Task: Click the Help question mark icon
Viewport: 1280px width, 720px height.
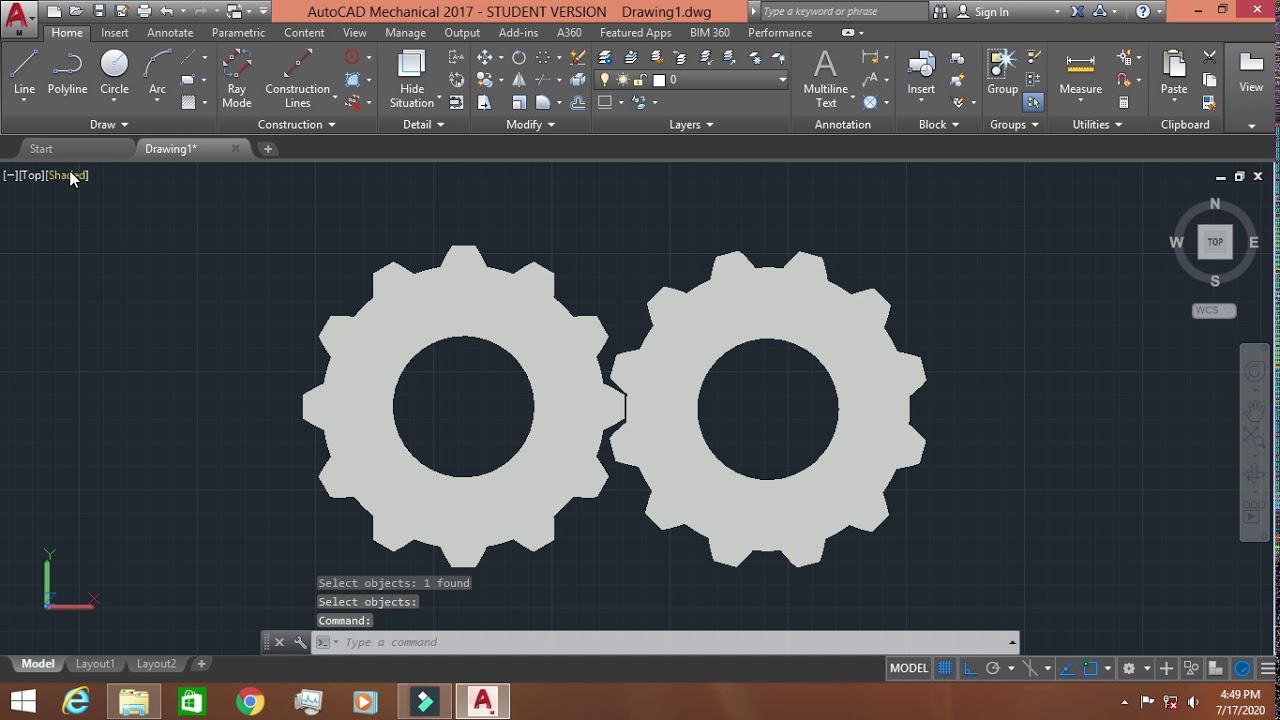Action: click(1143, 11)
